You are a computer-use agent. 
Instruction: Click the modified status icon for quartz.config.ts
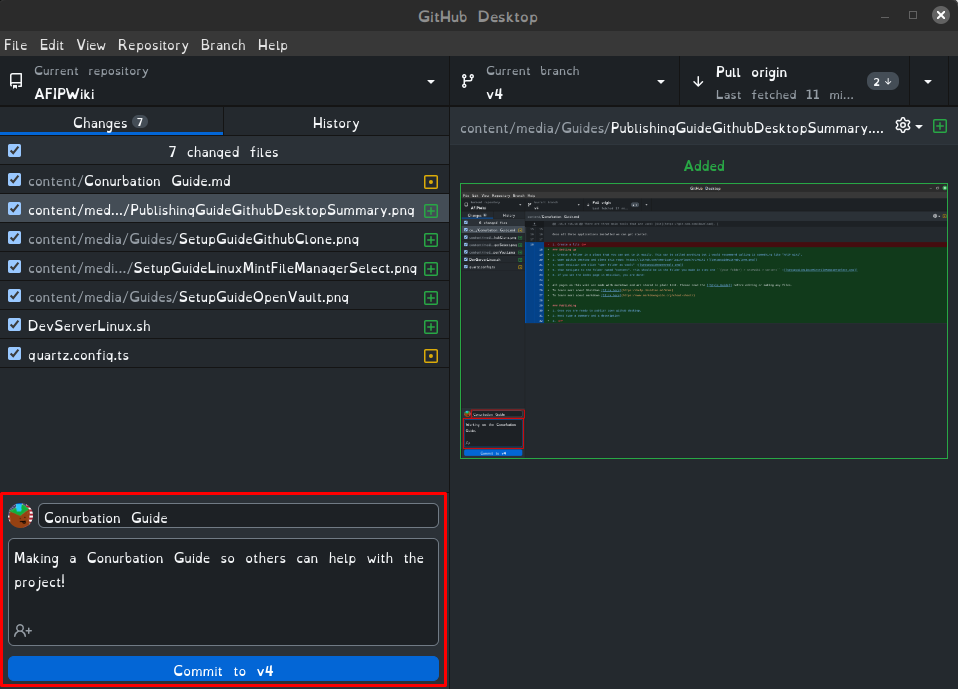tap(431, 356)
